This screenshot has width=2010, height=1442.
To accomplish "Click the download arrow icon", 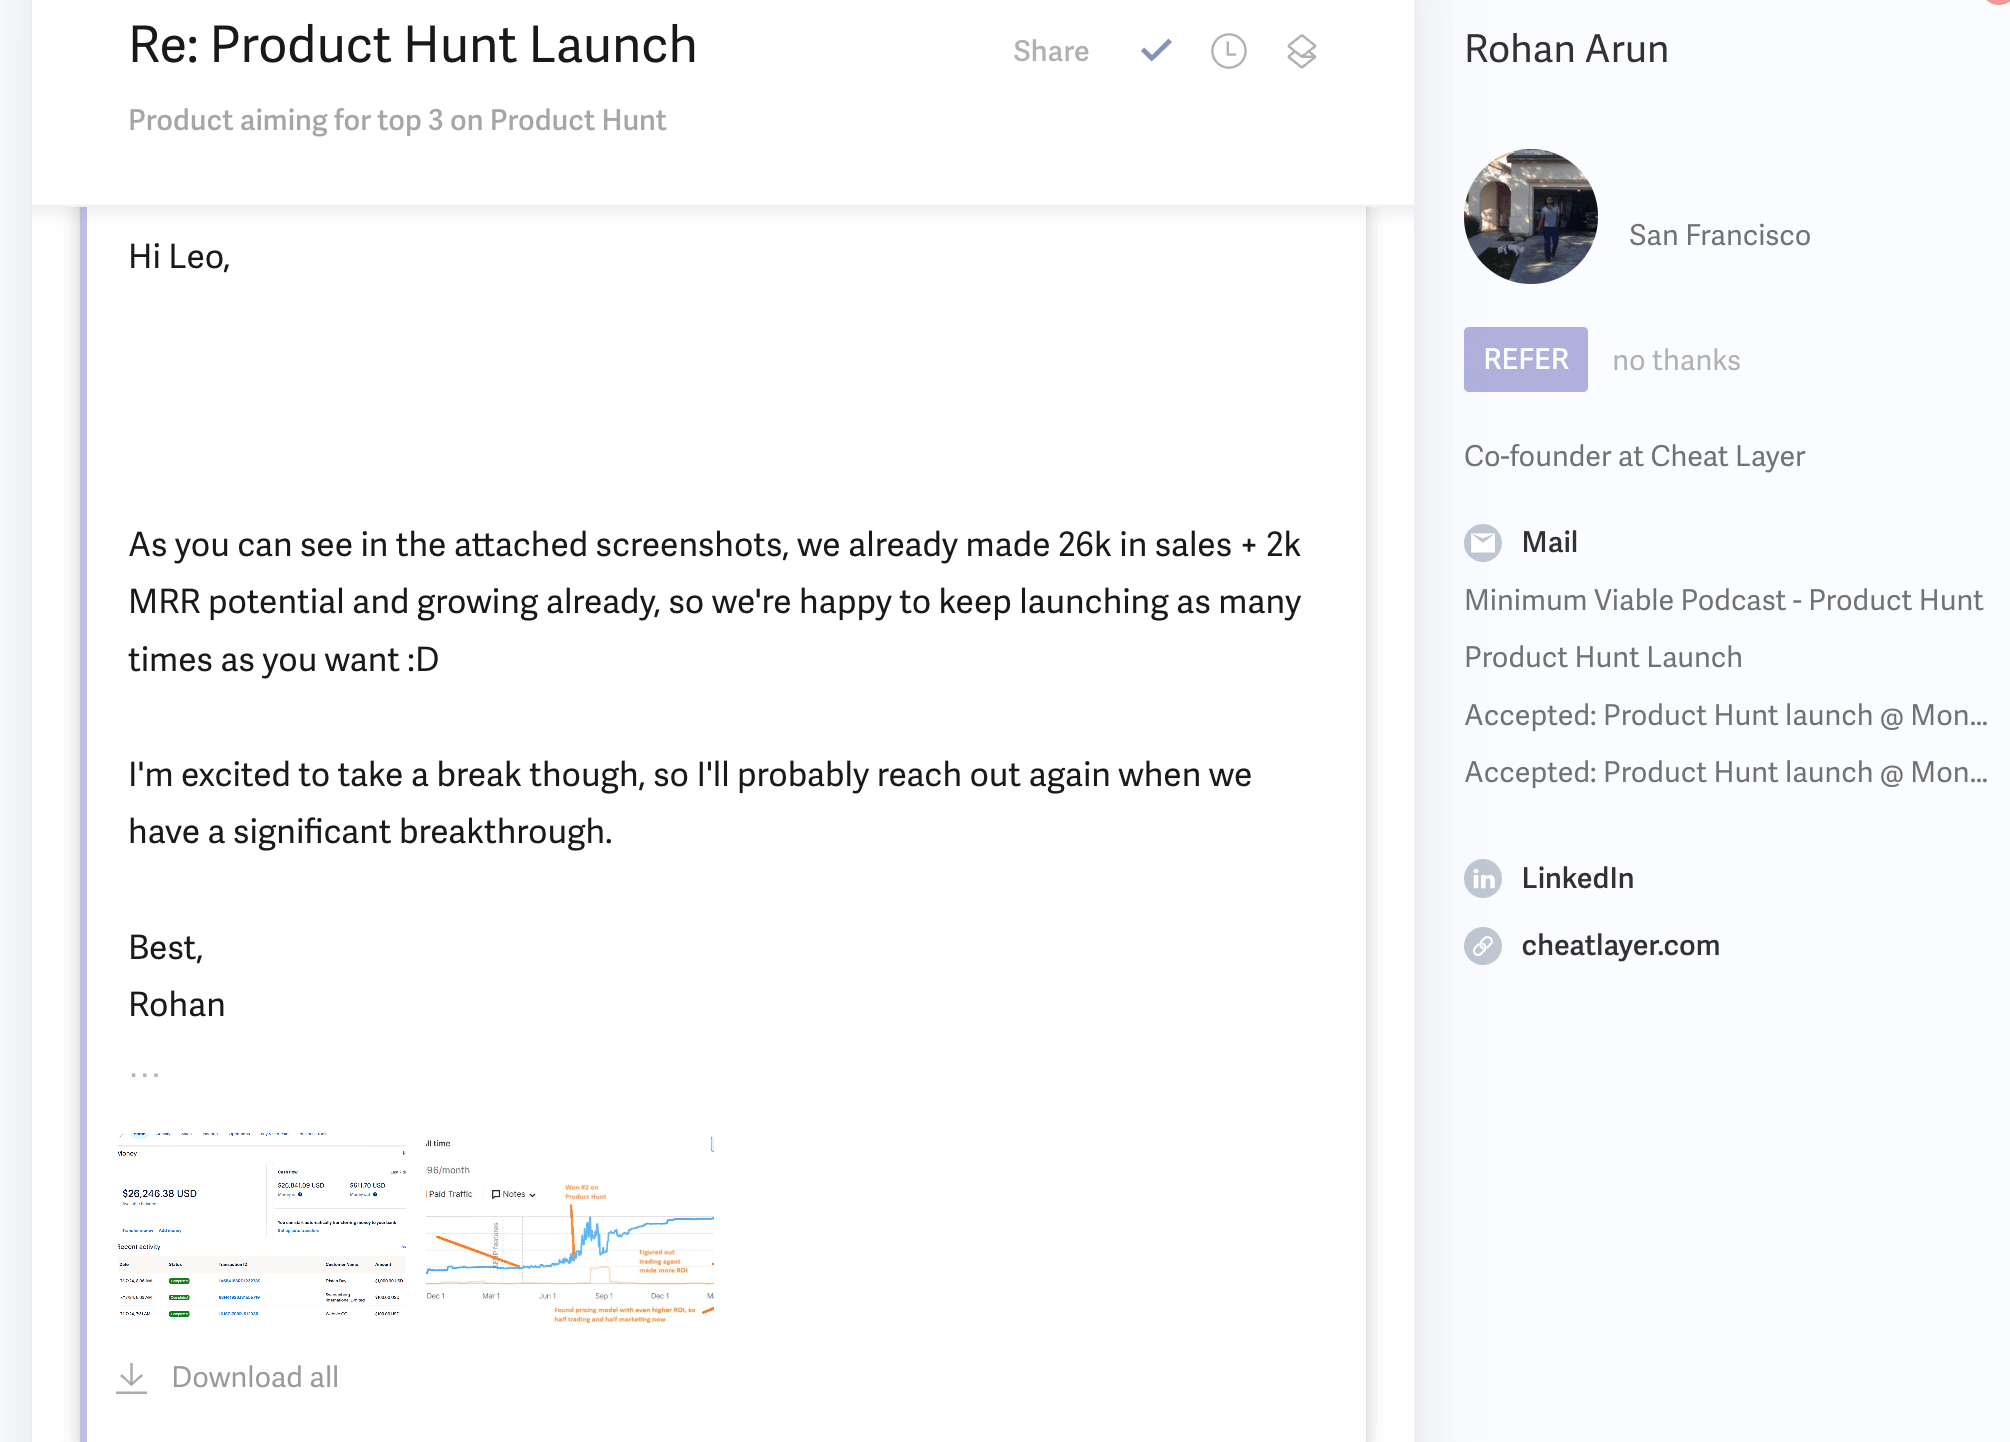I will click(x=131, y=1377).
